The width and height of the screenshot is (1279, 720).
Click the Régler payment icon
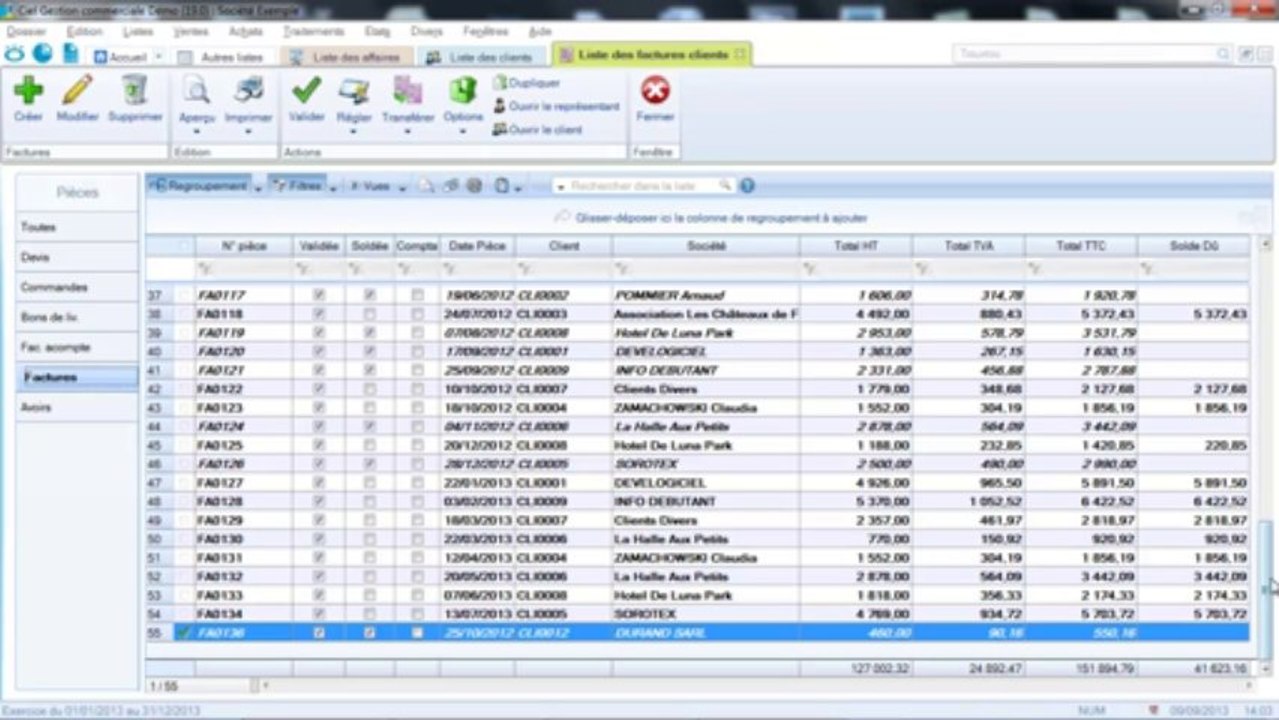pyautogui.click(x=353, y=91)
